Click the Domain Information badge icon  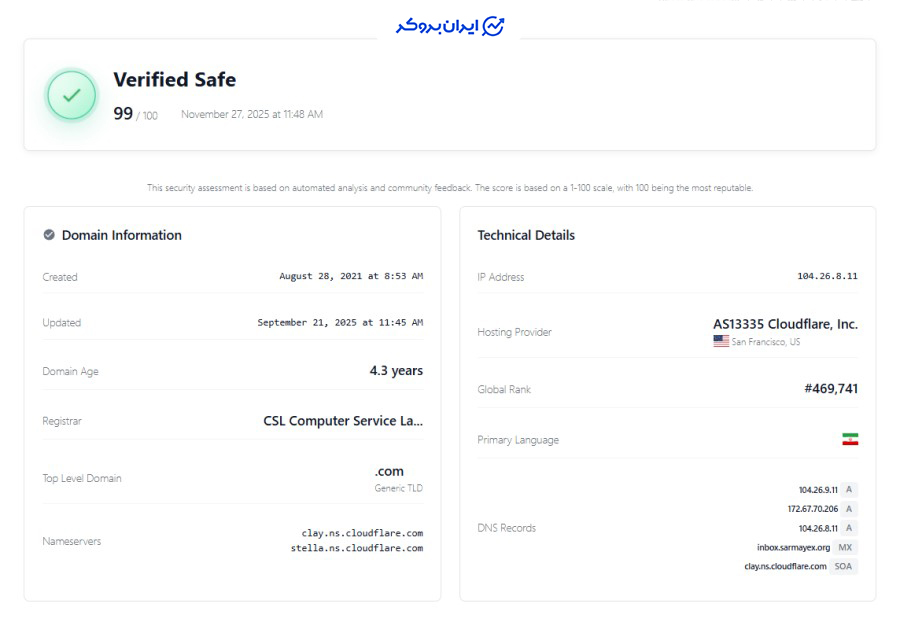(49, 235)
